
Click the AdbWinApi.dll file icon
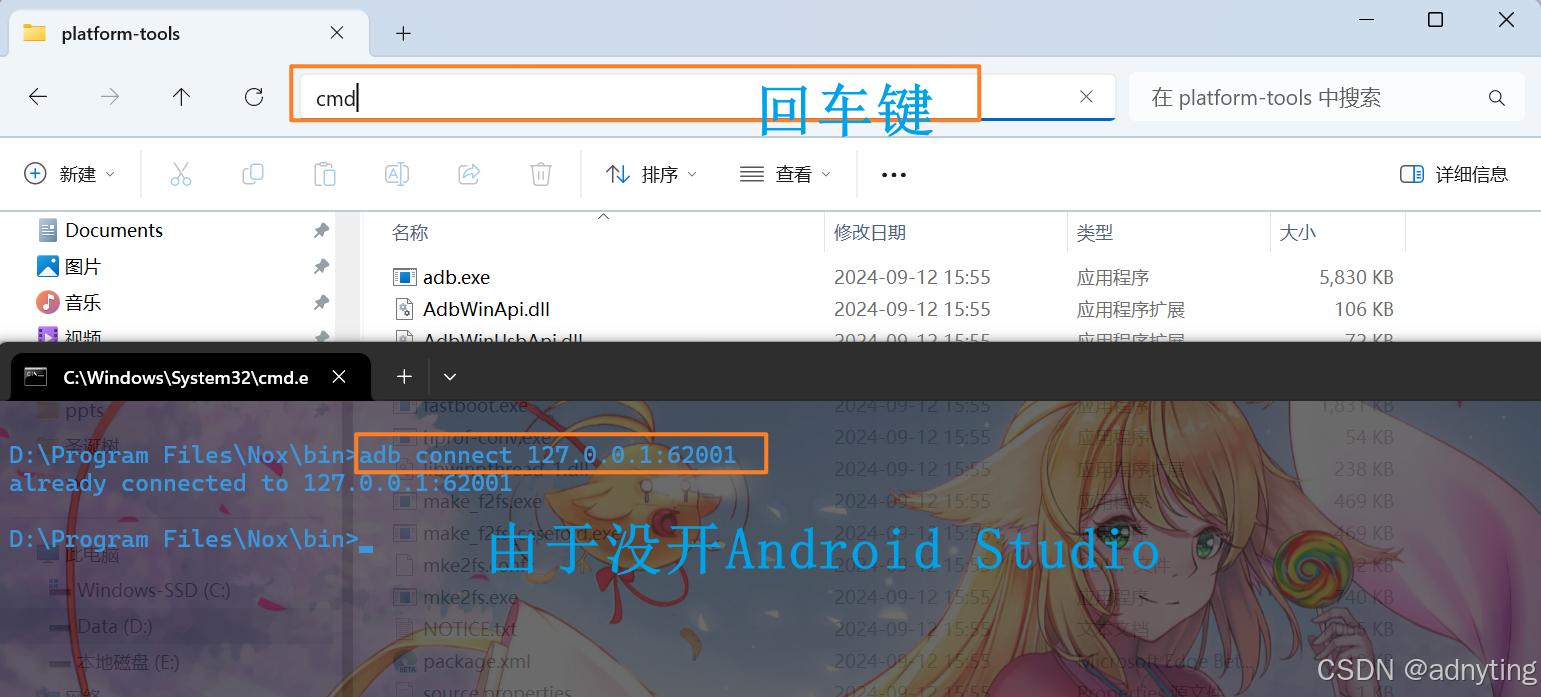point(404,309)
